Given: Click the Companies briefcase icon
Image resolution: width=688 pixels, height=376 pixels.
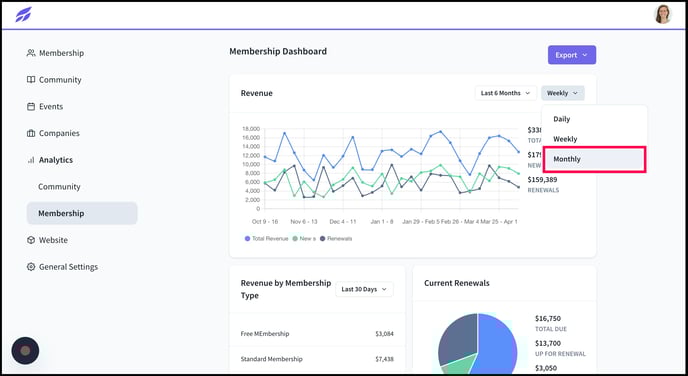Looking at the screenshot, I should point(31,133).
